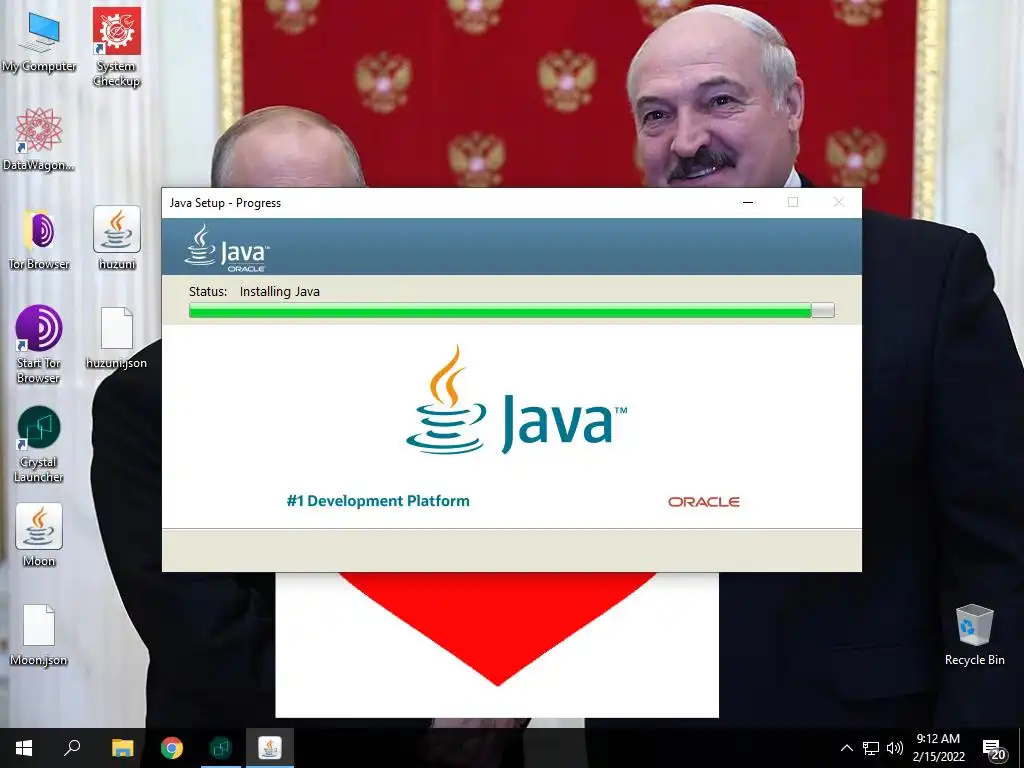
Task: Open the network status tray icon
Action: click(871, 748)
